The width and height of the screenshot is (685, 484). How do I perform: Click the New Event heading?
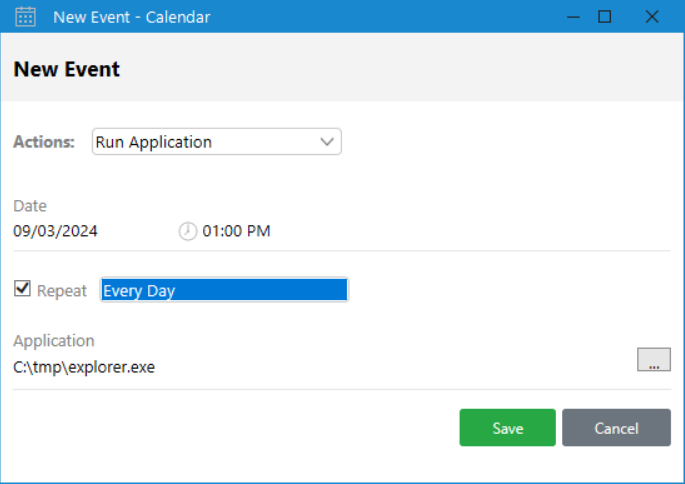(66, 69)
